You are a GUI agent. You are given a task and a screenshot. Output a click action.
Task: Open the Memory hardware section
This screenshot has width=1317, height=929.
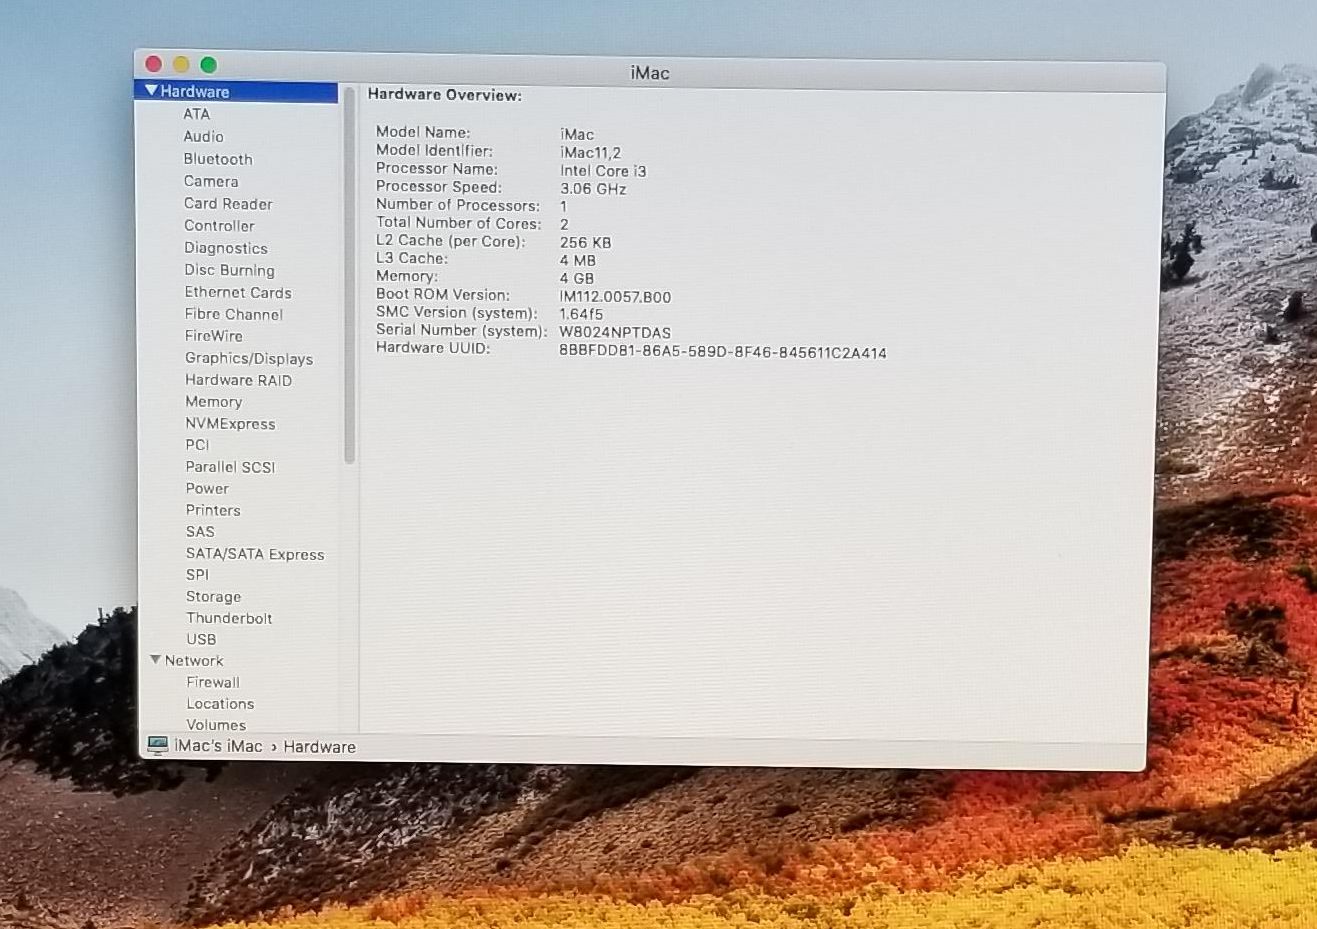click(213, 401)
